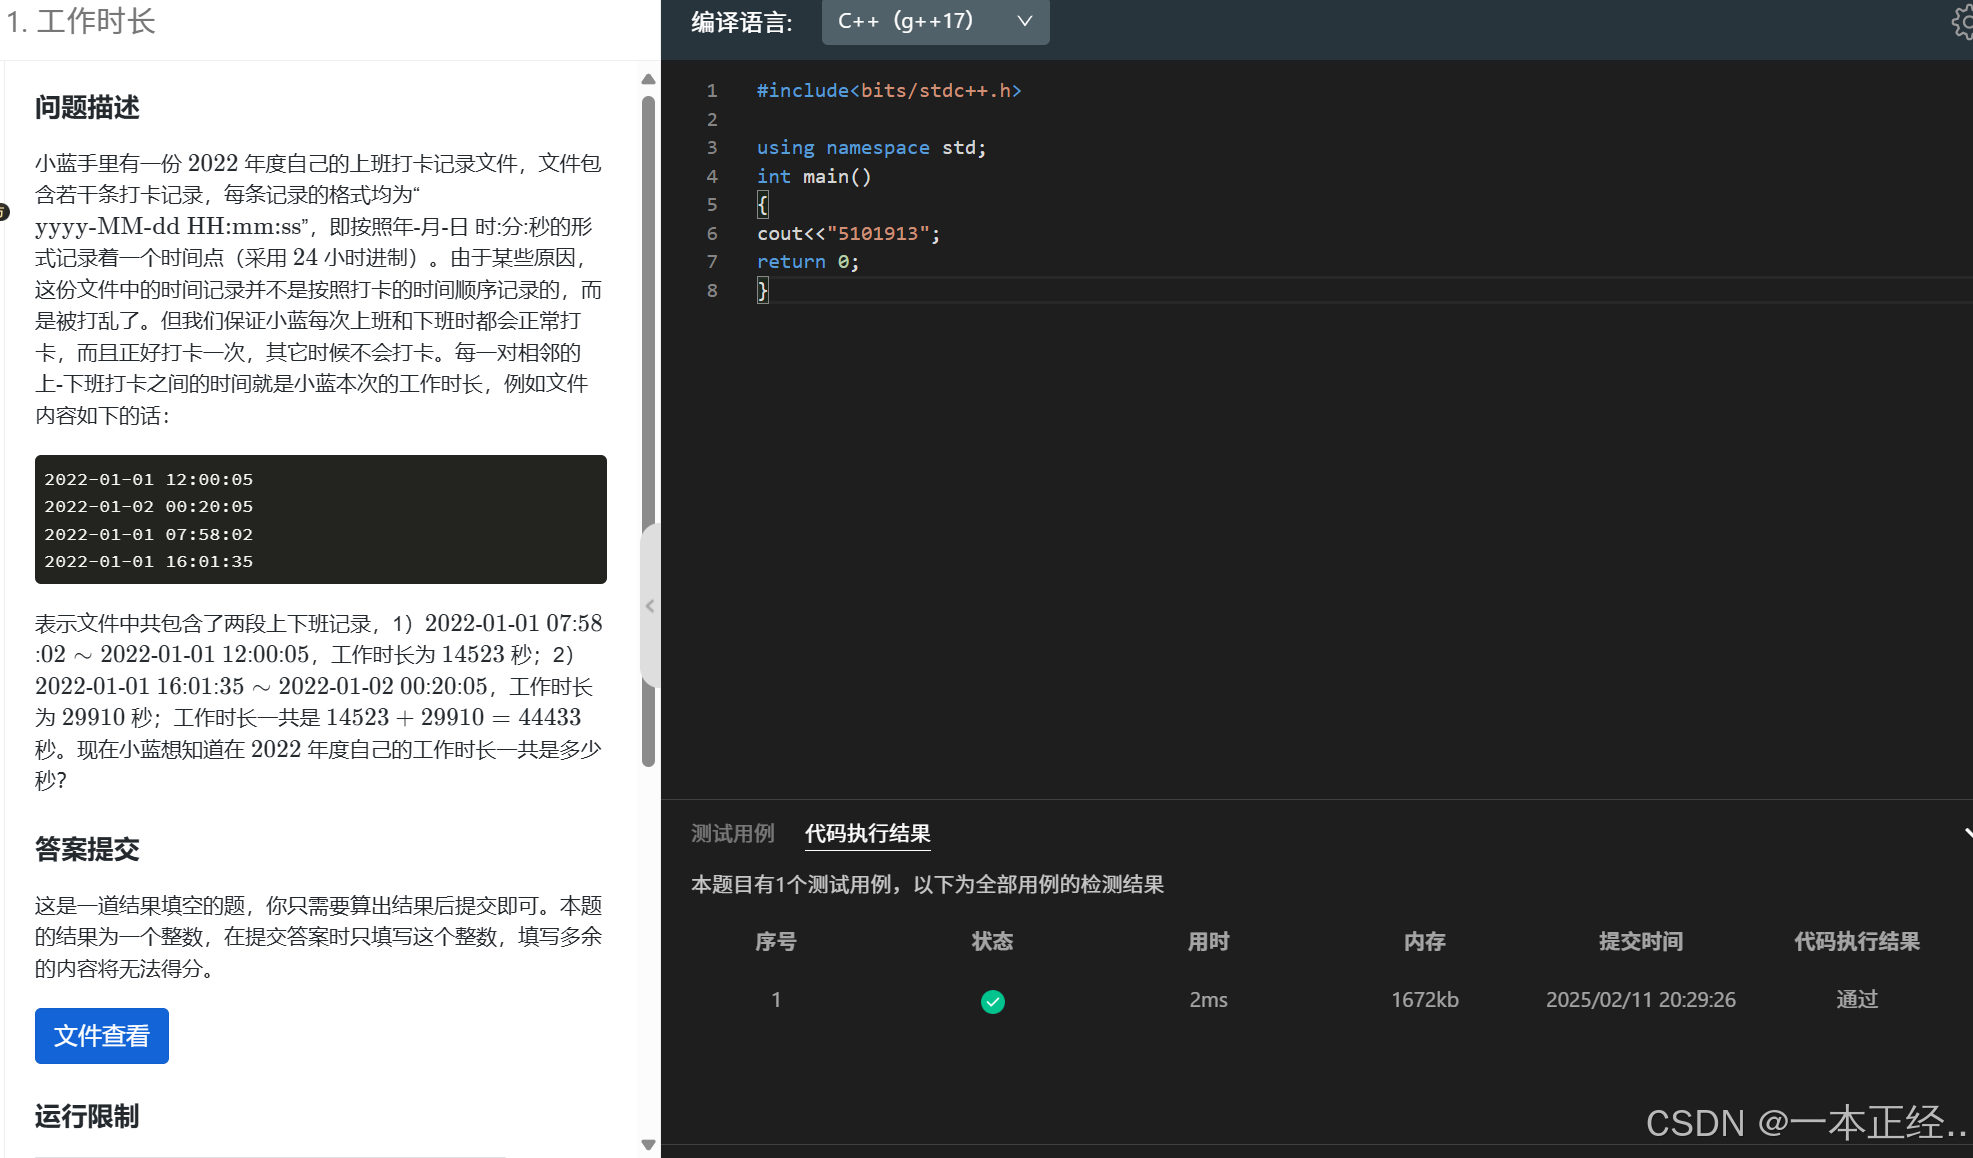Click the 文件查看 button
Image resolution: width=1973 pixels, height=1158 pixels.
[x=101, y=1036]
